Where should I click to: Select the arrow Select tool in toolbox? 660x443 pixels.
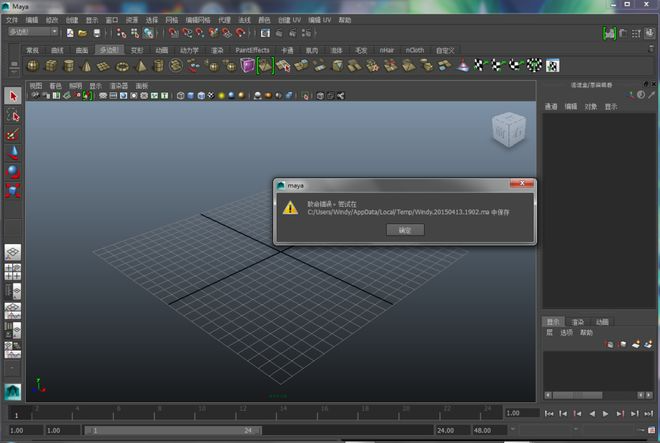(13, 96)
